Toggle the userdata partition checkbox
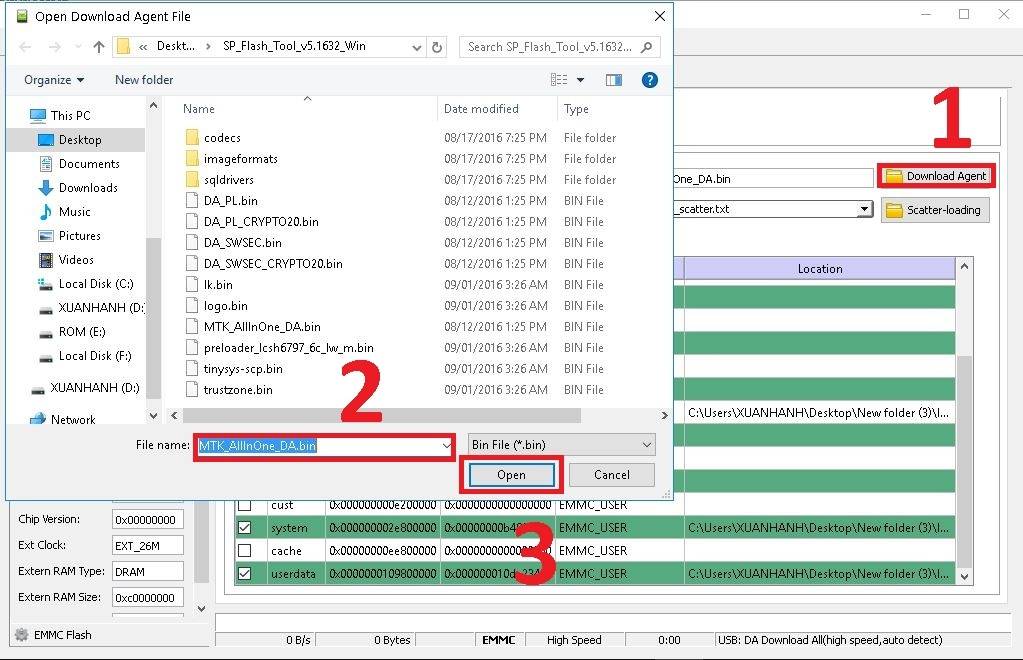 tap(245, 574)
